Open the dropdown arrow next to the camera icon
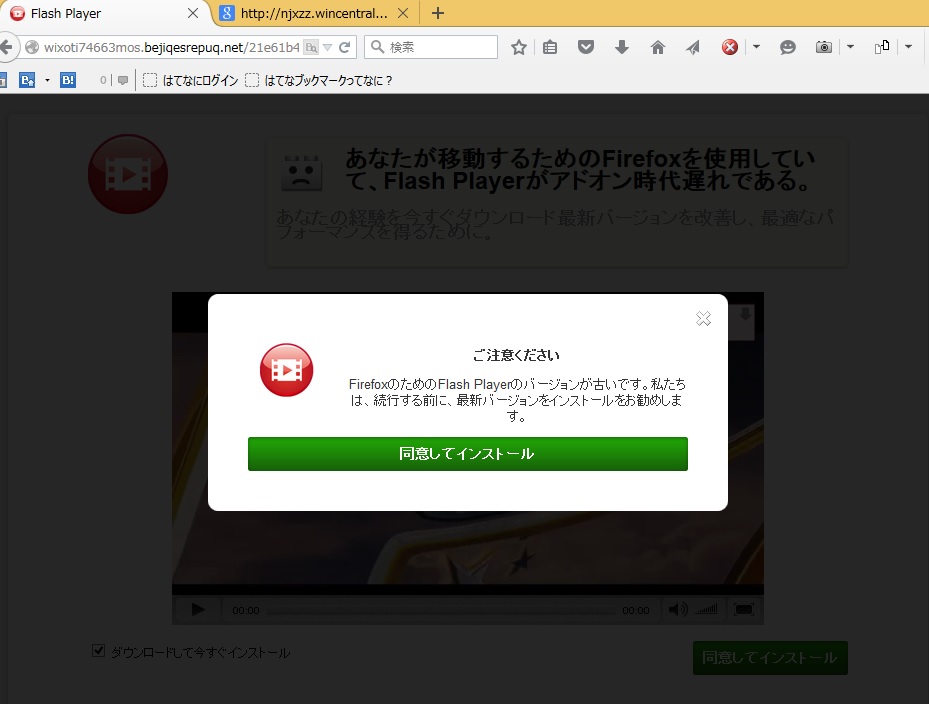This screenshot has height=704, width=929. coord(850,46)
